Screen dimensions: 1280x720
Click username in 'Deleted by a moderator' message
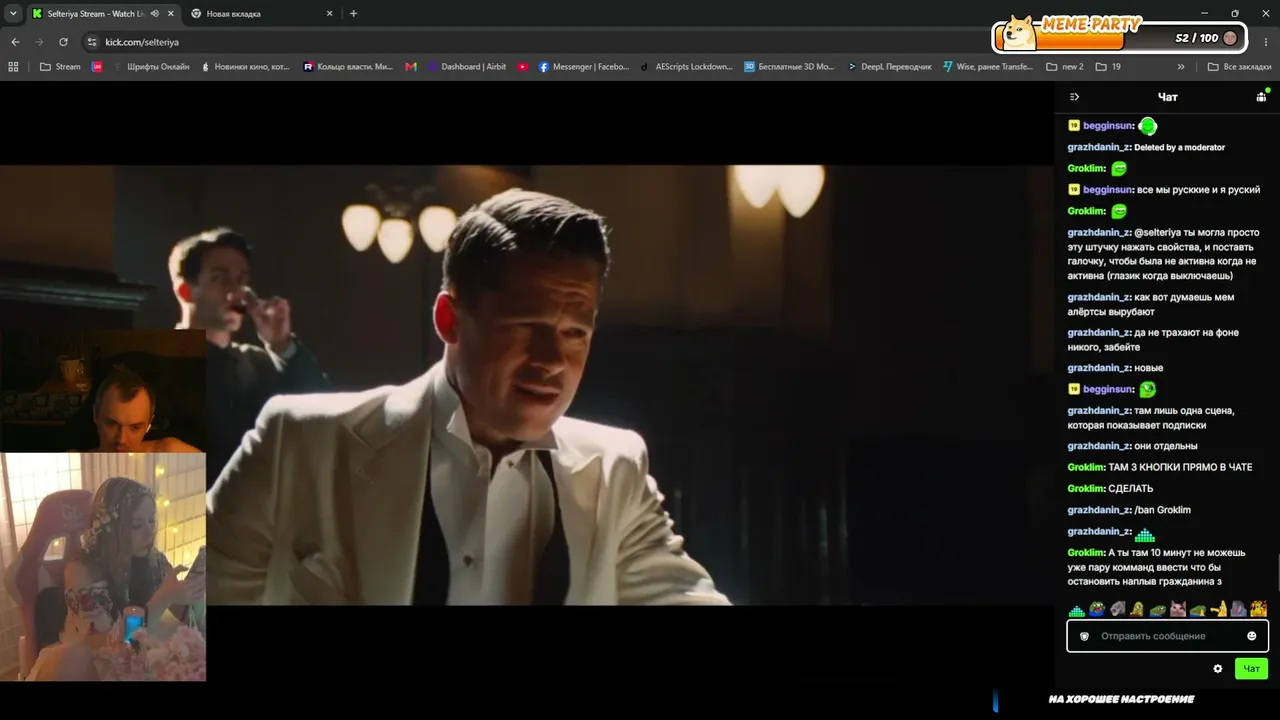click(1098, 147)
